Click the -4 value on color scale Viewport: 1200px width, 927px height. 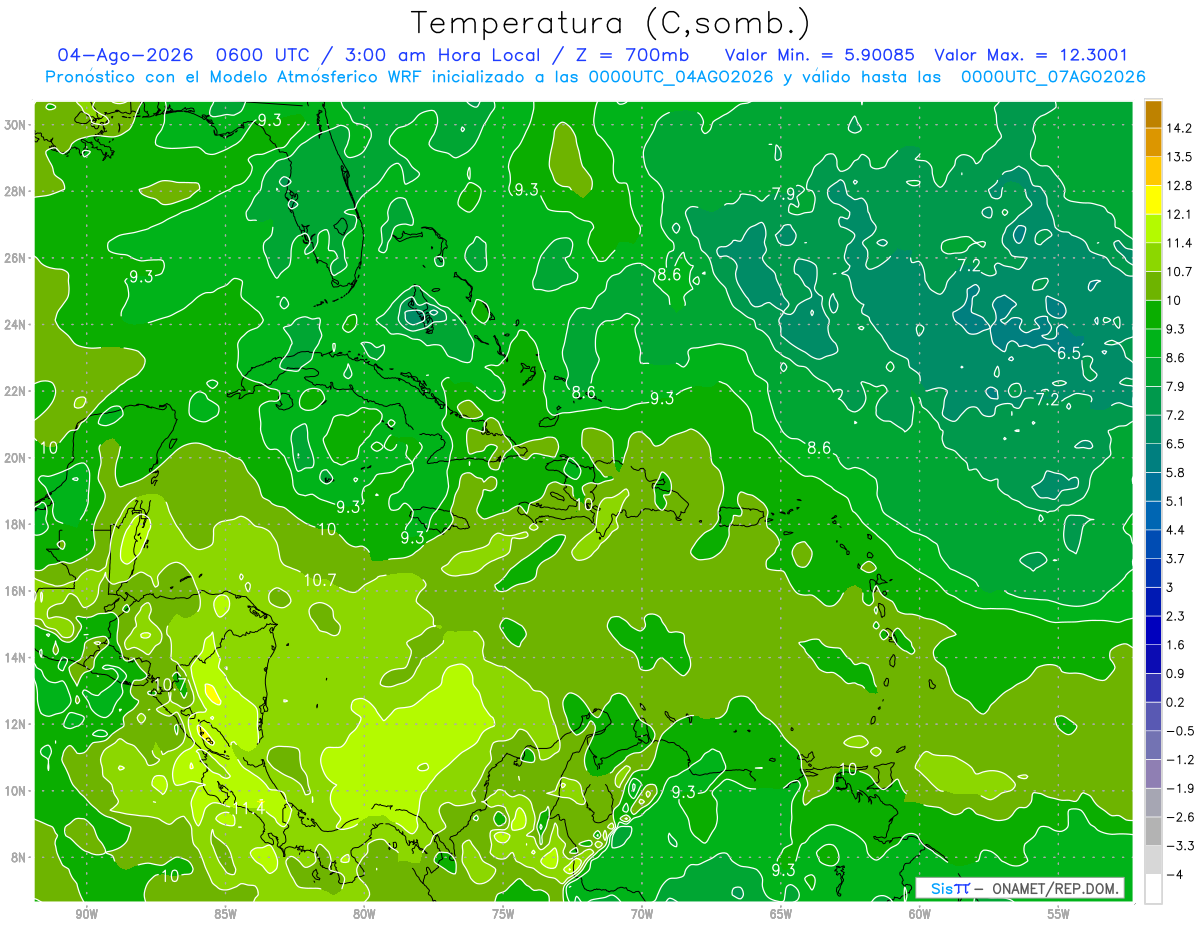coord(1174,875)
